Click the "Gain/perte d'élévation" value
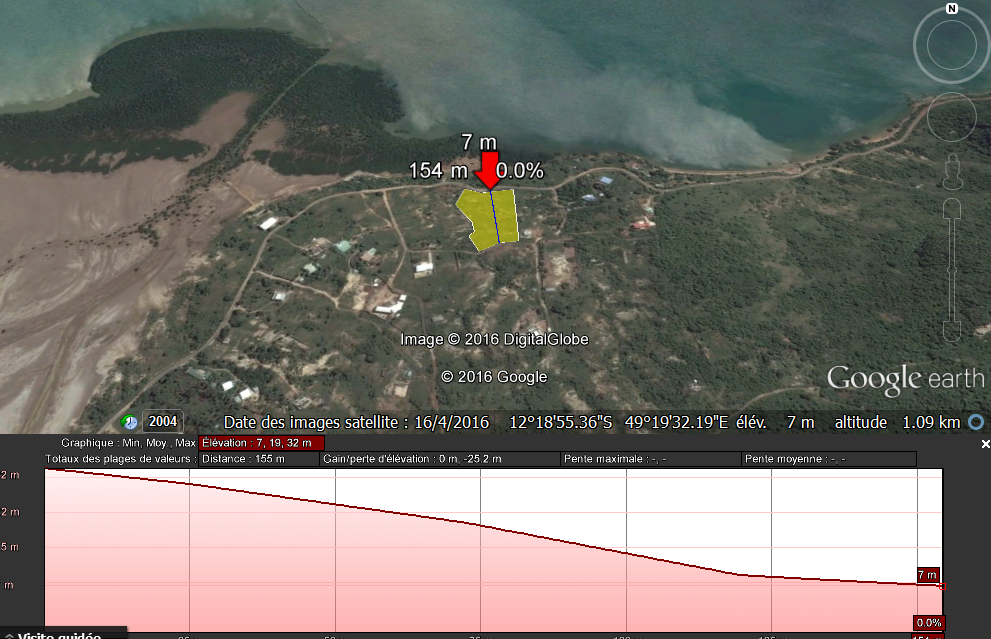 point(440,459)
